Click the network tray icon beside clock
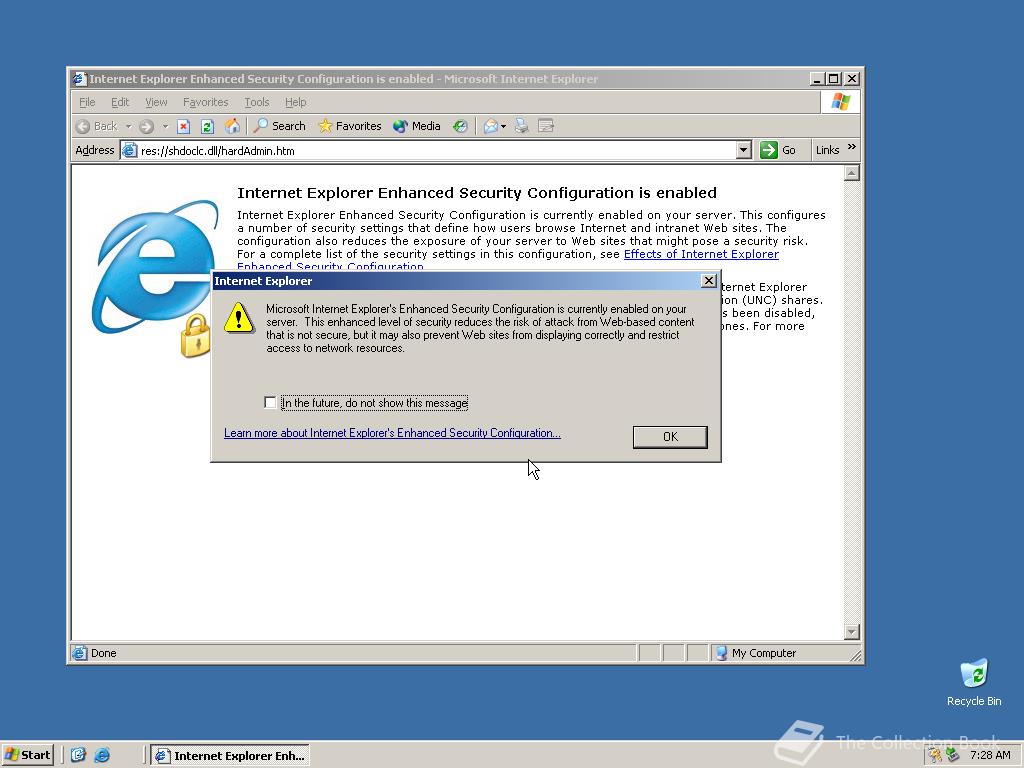1024x768 pixels. tap(953, 756)
